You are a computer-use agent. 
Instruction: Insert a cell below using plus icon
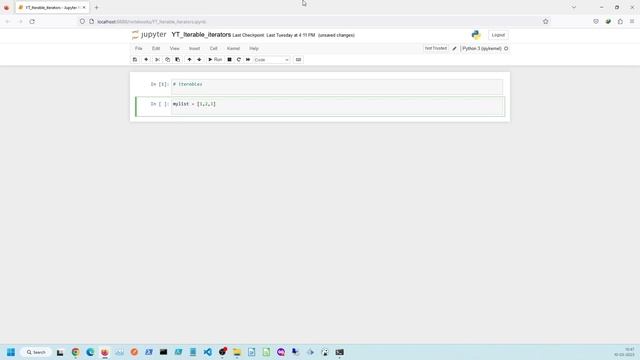coord(146,60)
